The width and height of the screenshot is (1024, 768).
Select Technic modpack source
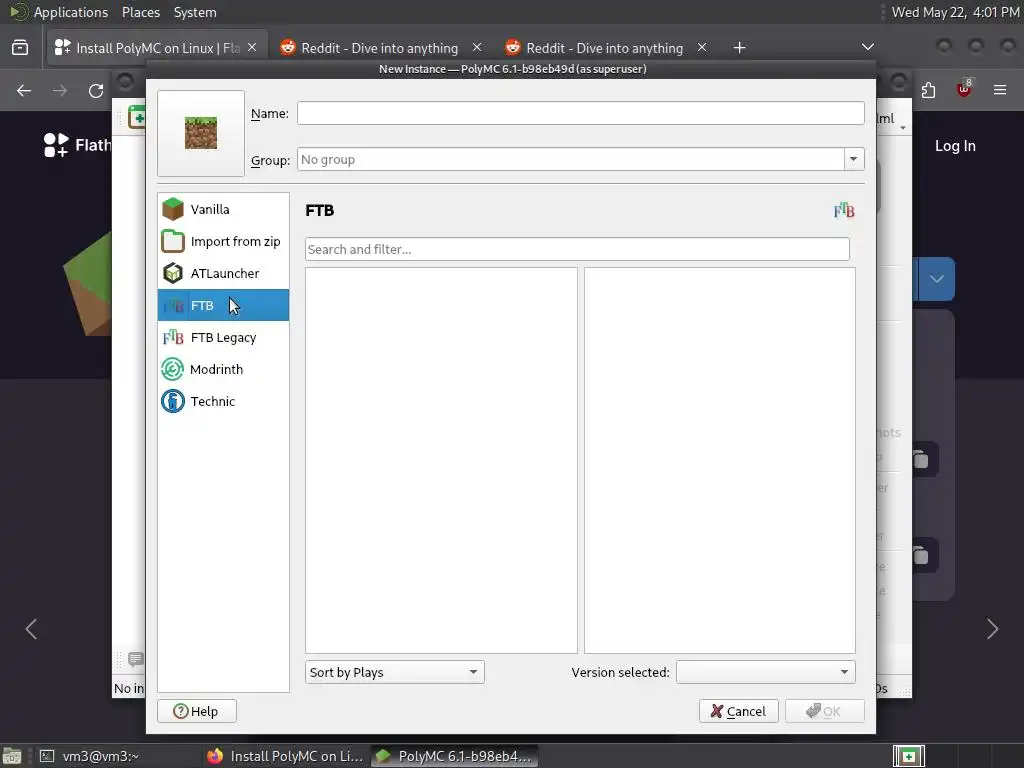[223, 401]
